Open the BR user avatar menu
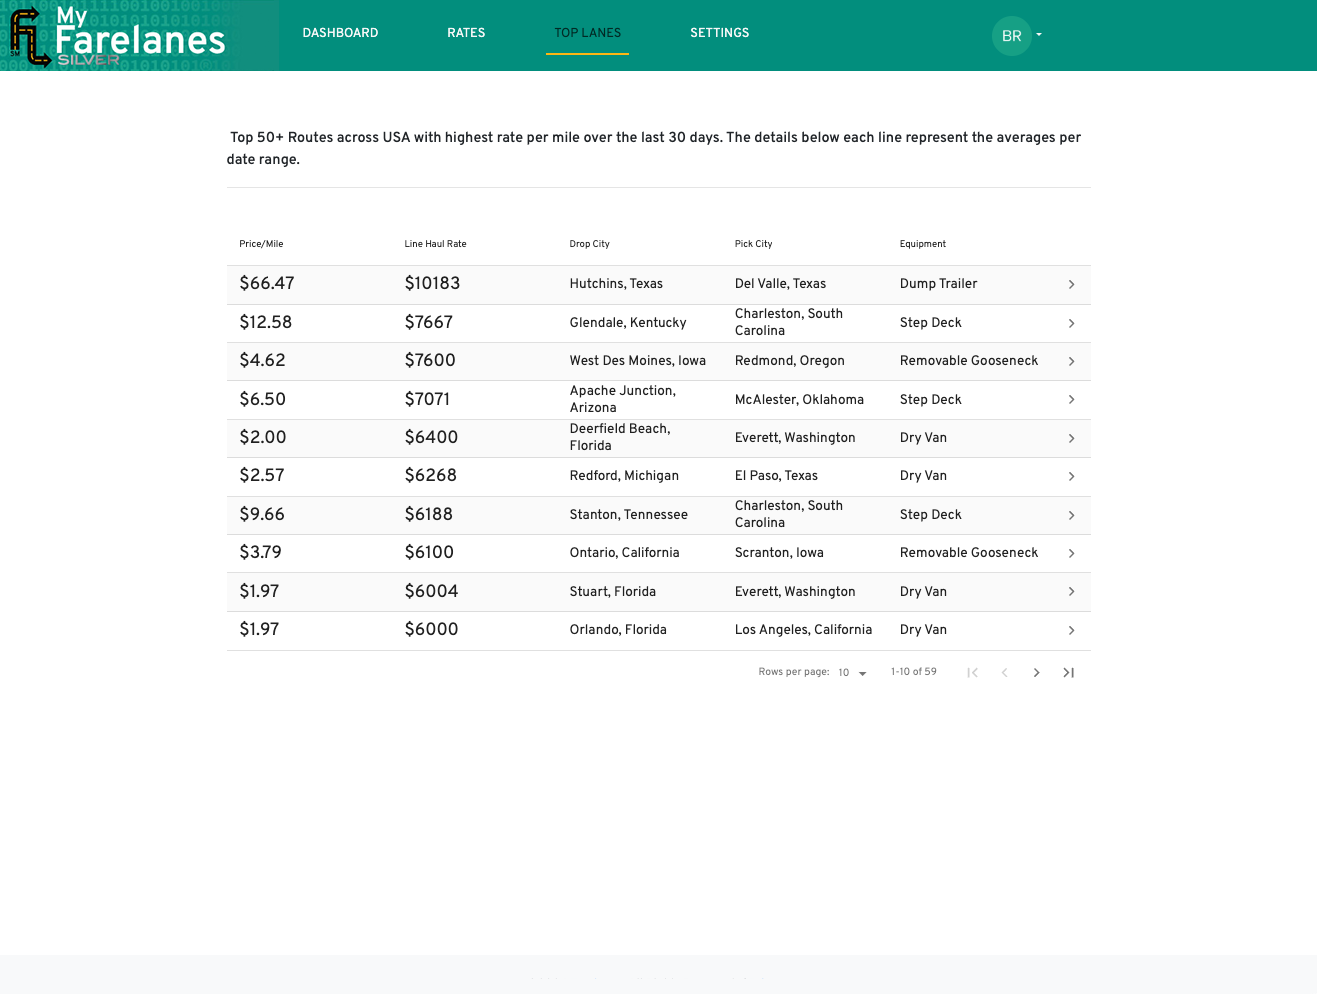The image size is (1317, 994). tap(1011, 36)
